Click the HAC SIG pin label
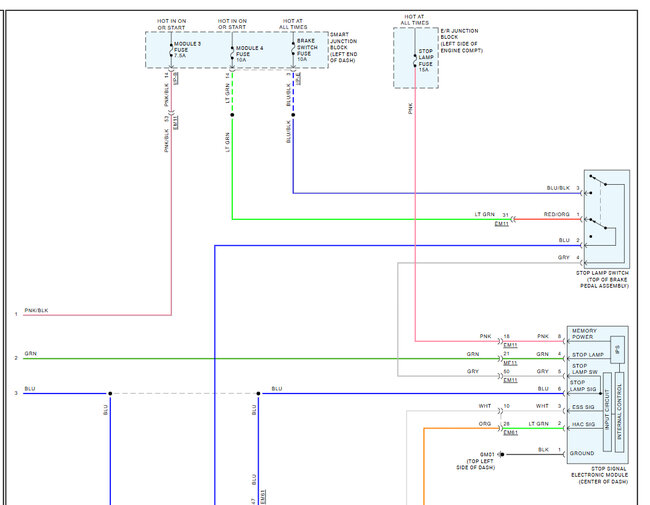The width and height of the screenshot is (650, 505). (583, 424)
